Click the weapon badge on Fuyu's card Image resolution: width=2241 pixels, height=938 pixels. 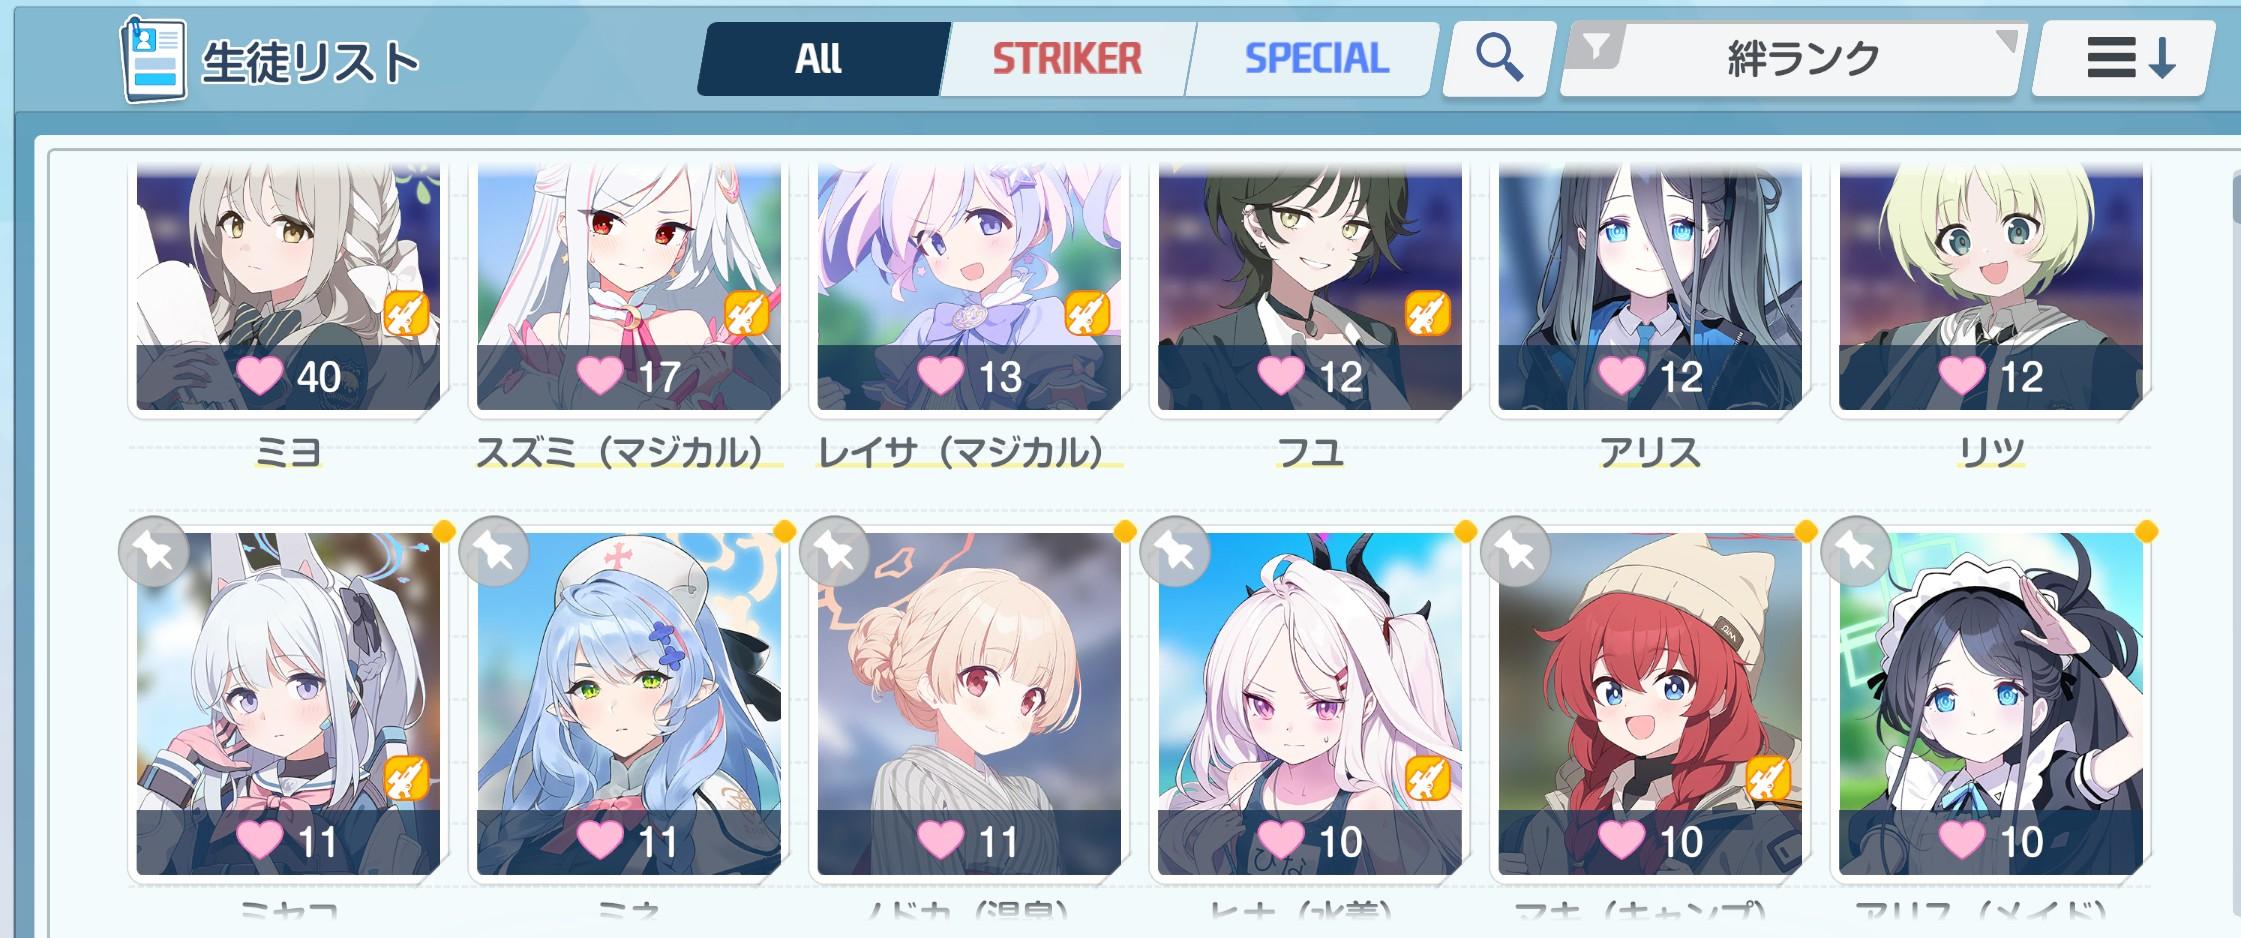click(1428, 314)
